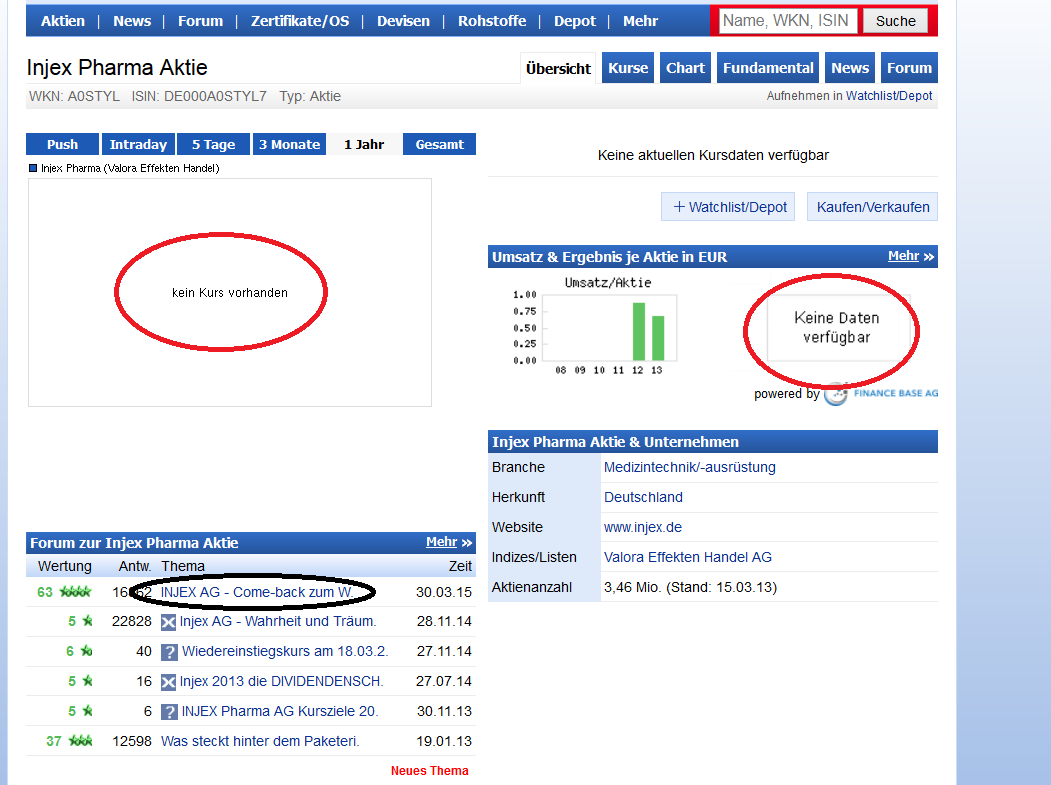1051x785 pixels.
Task: Switch to the Chart tab
Action: tap(685, 68)
